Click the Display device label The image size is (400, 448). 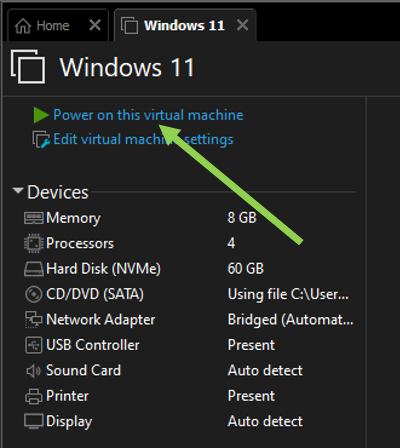pyautogui.click(x=69, y=422)
